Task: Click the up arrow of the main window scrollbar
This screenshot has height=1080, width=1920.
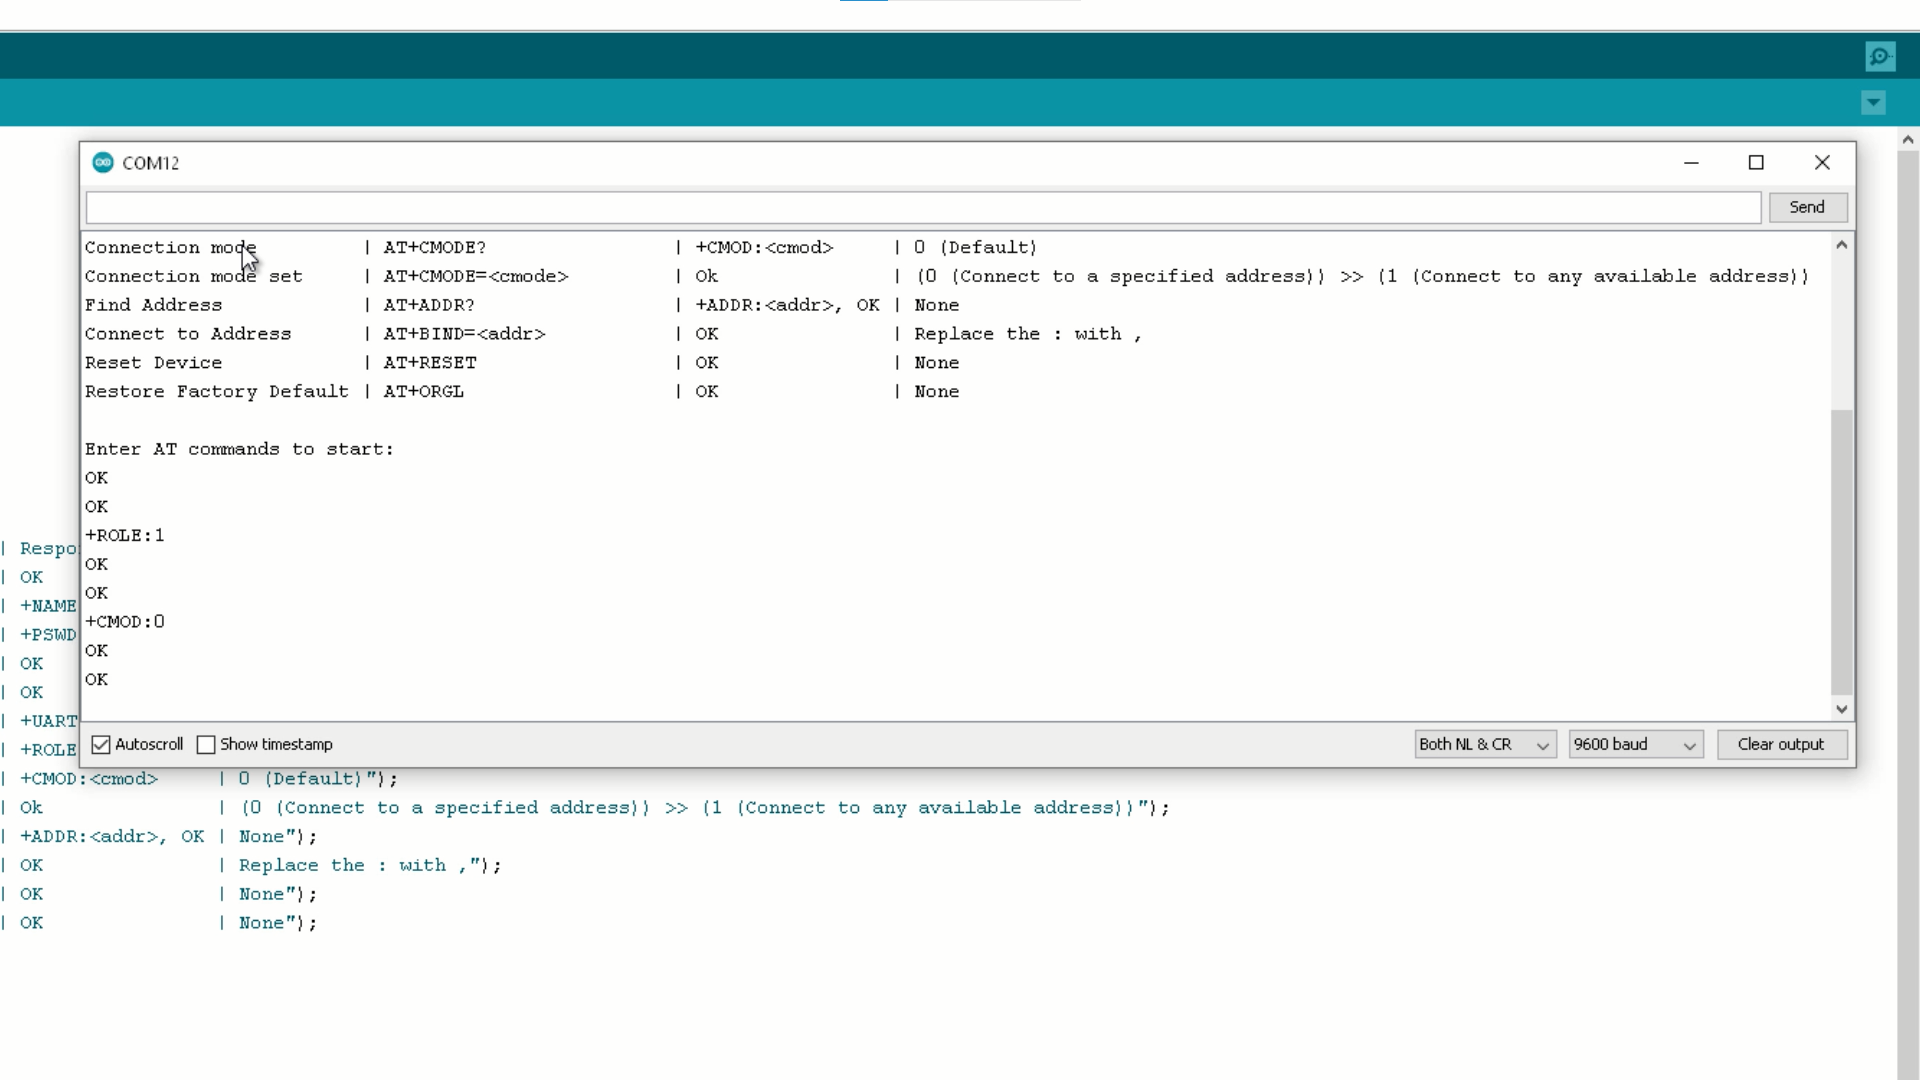Action: [1907, 138]
